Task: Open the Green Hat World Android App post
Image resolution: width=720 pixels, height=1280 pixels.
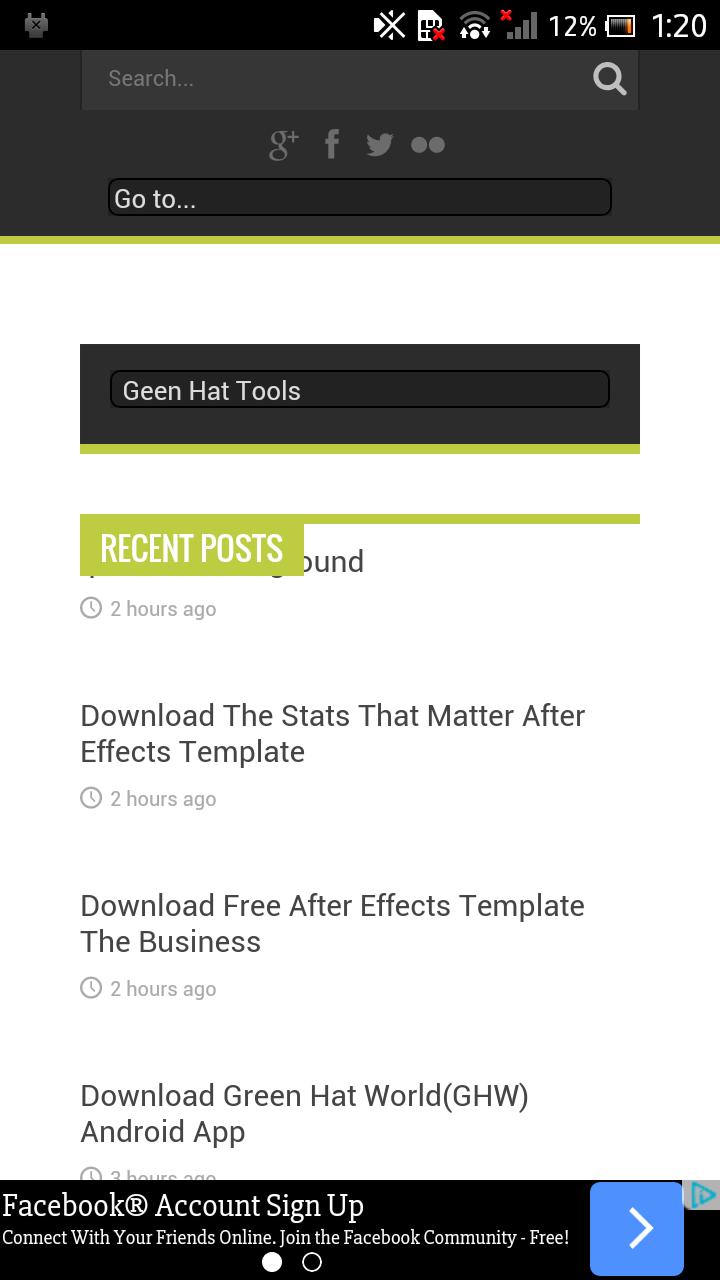Action: point(304,1113)
